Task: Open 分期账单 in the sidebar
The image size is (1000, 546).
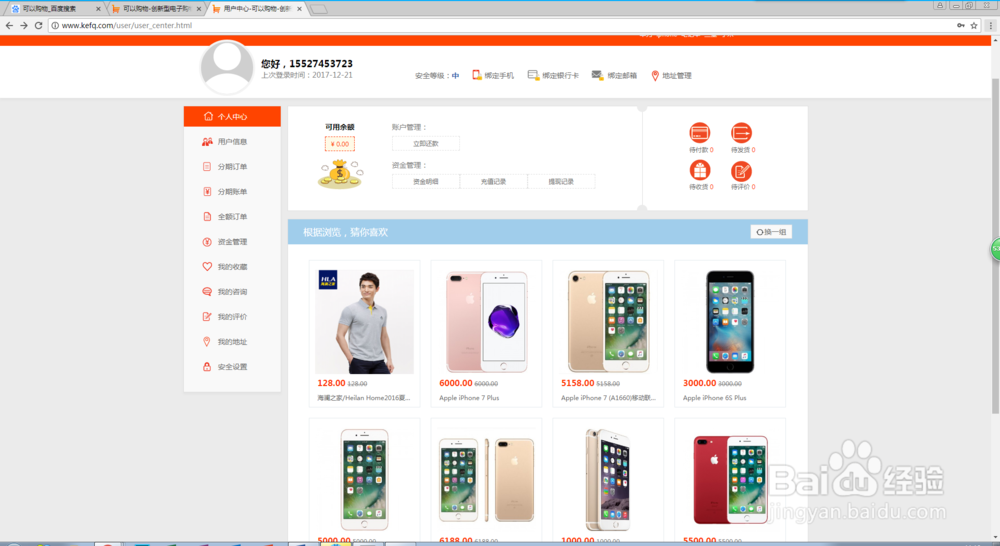Action: [232, 191]
